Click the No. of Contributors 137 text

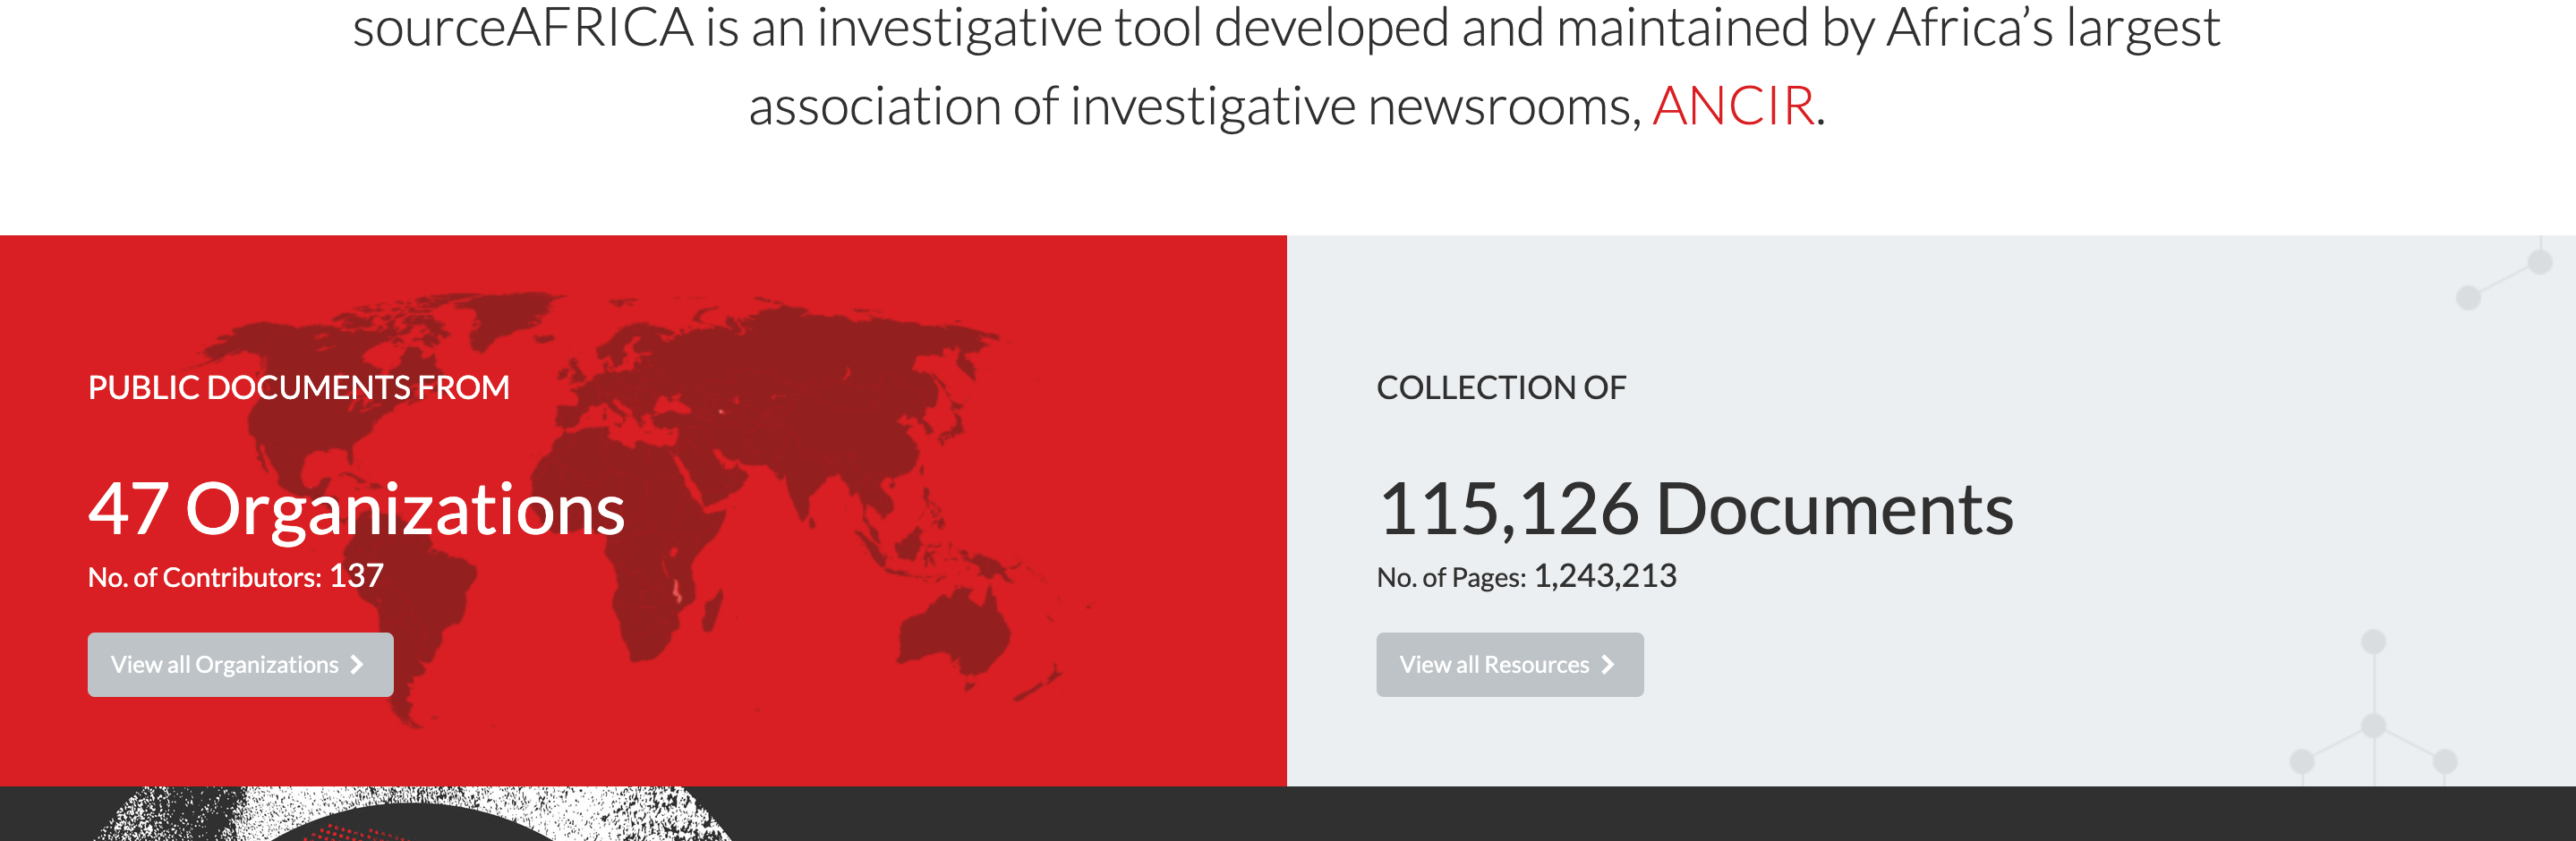pyautogui.click(x=235, y=577)
